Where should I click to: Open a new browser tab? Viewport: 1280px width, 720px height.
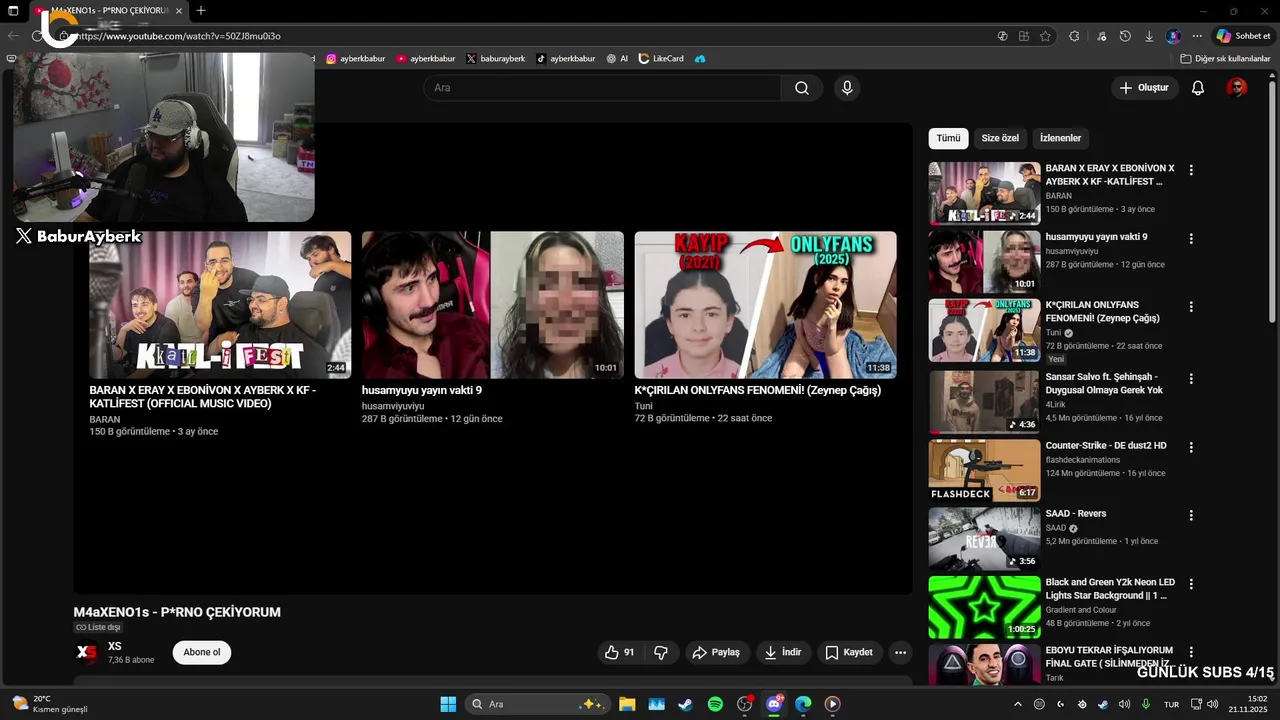point(201,11)
